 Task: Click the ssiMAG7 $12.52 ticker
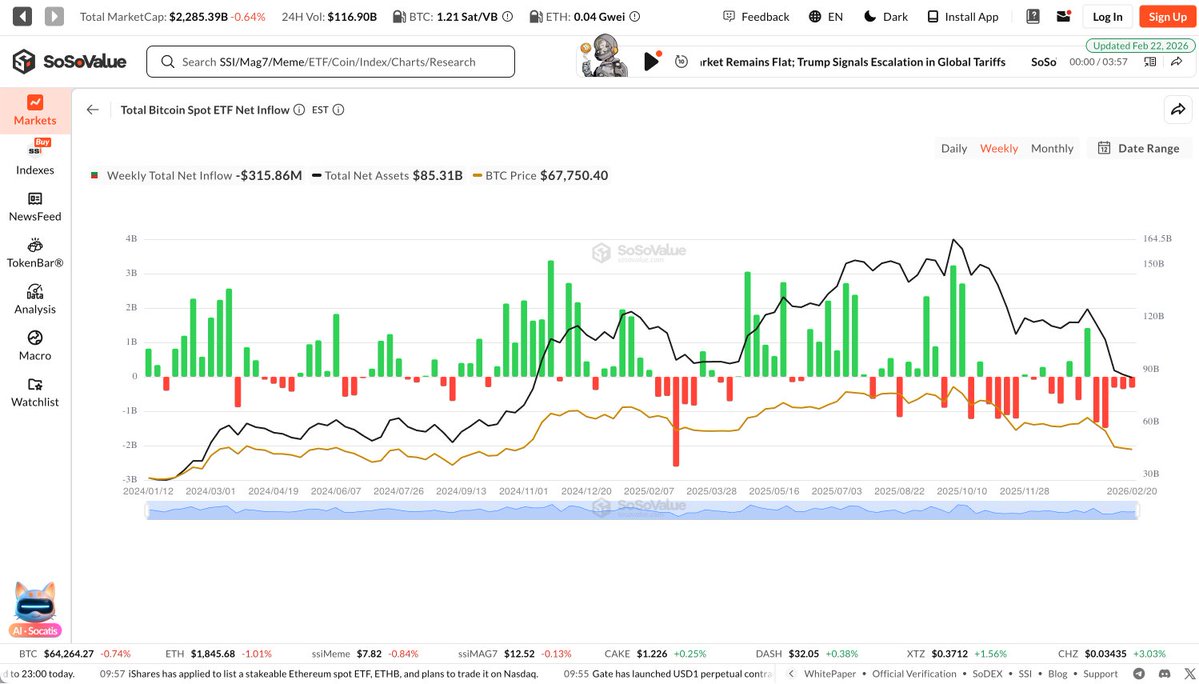click(515, 653)
